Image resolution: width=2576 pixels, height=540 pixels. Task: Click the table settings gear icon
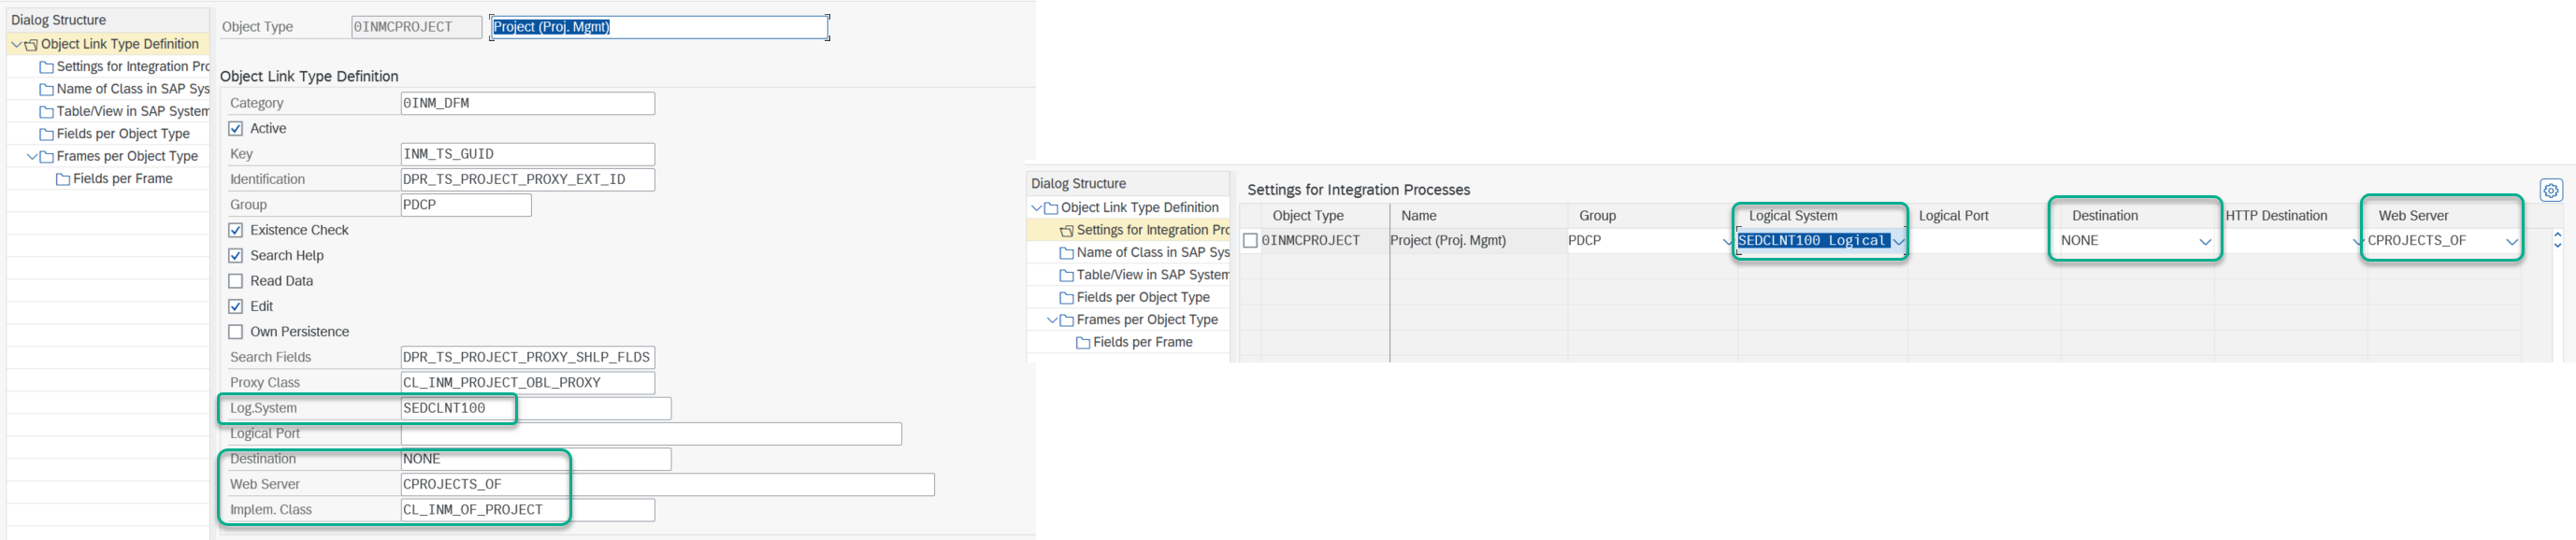[2551, 190]
